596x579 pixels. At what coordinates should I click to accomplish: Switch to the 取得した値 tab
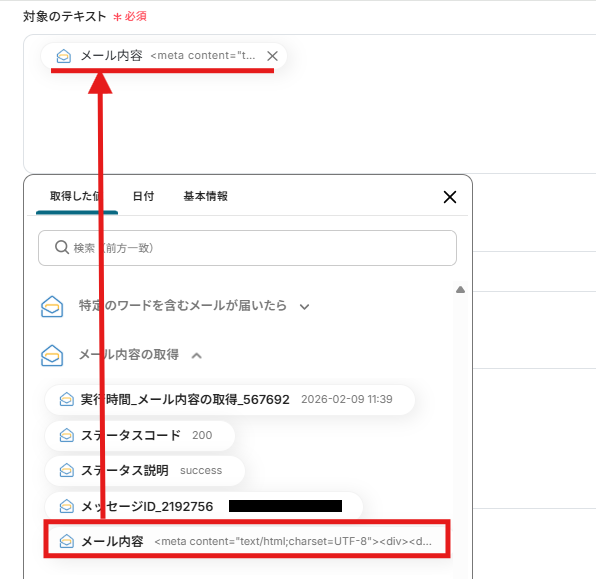point(77,196)
